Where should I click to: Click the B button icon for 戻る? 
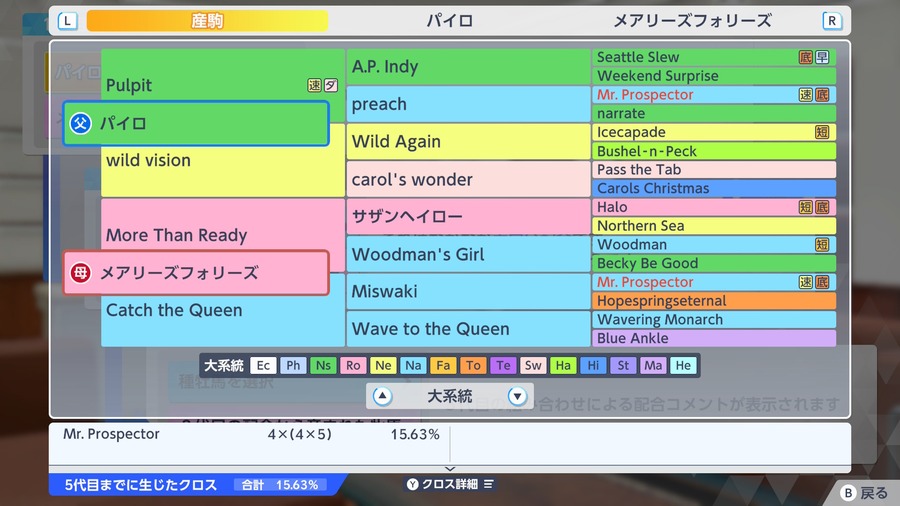click(x=848, y=493)
